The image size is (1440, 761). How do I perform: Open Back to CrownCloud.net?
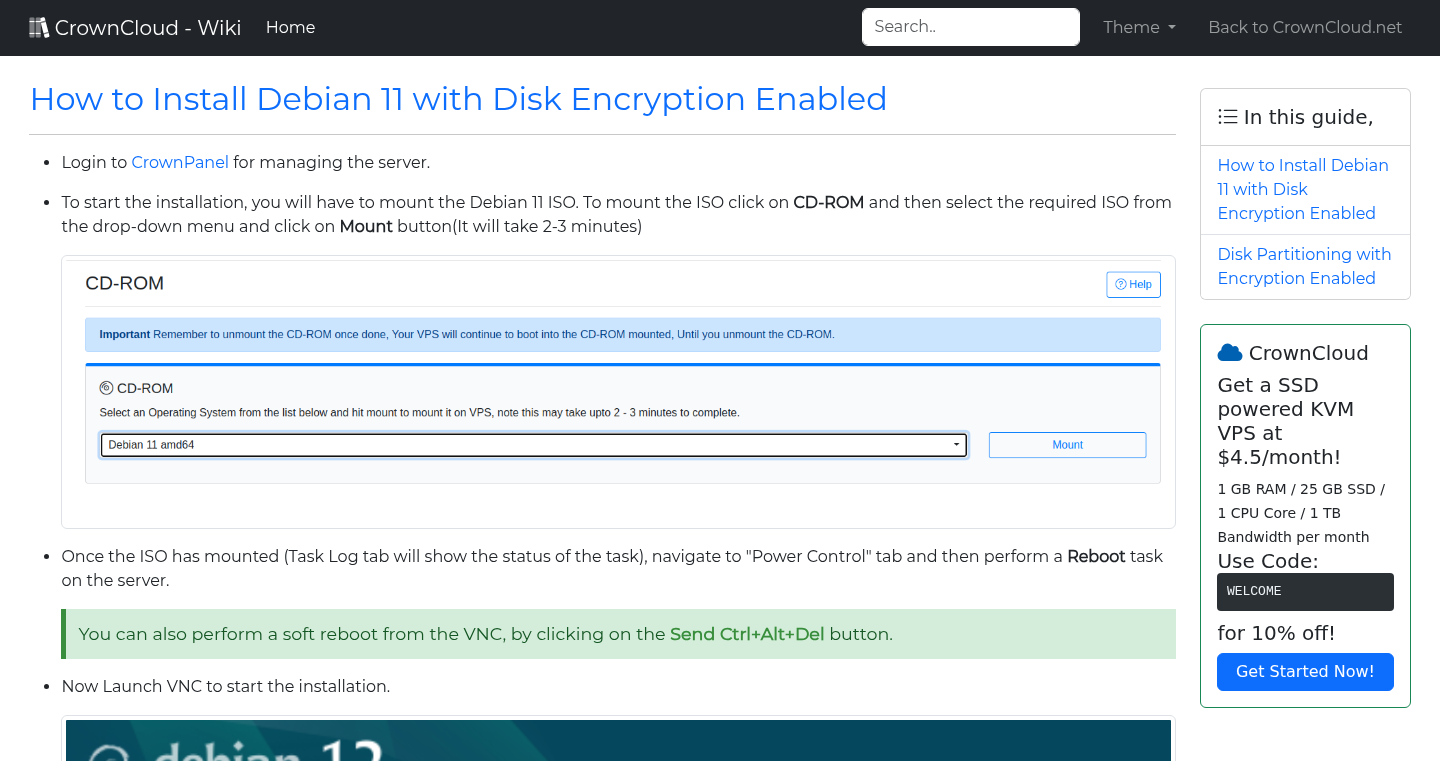pos(1305,27)
